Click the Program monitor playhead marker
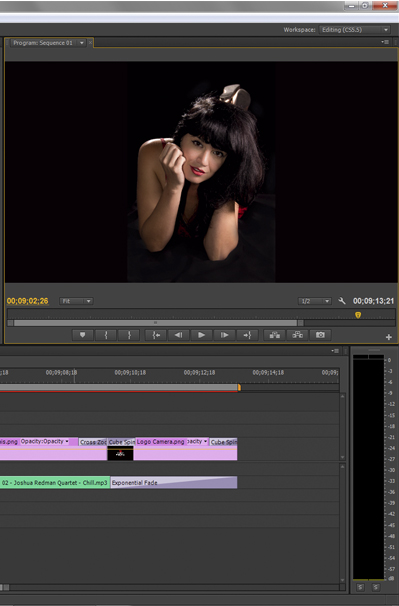Image resolution: width=399 pixels, height=606 pixels. tap(358, 315)
